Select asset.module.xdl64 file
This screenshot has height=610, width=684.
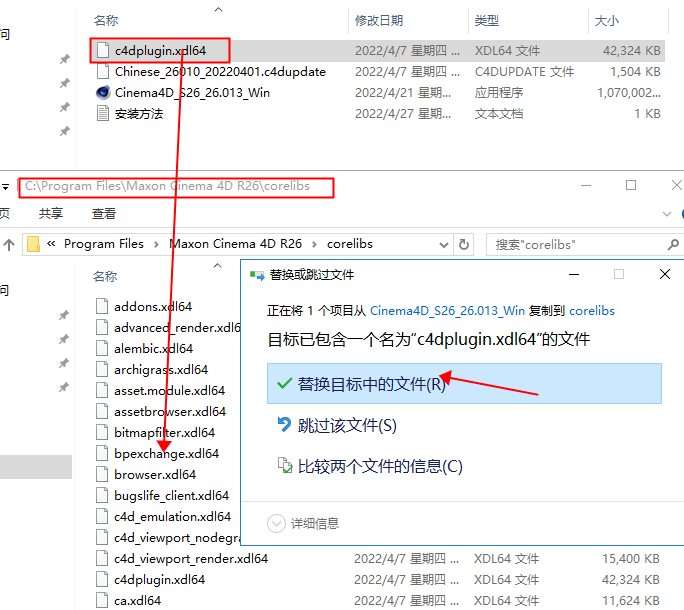(x=169, y=391)
